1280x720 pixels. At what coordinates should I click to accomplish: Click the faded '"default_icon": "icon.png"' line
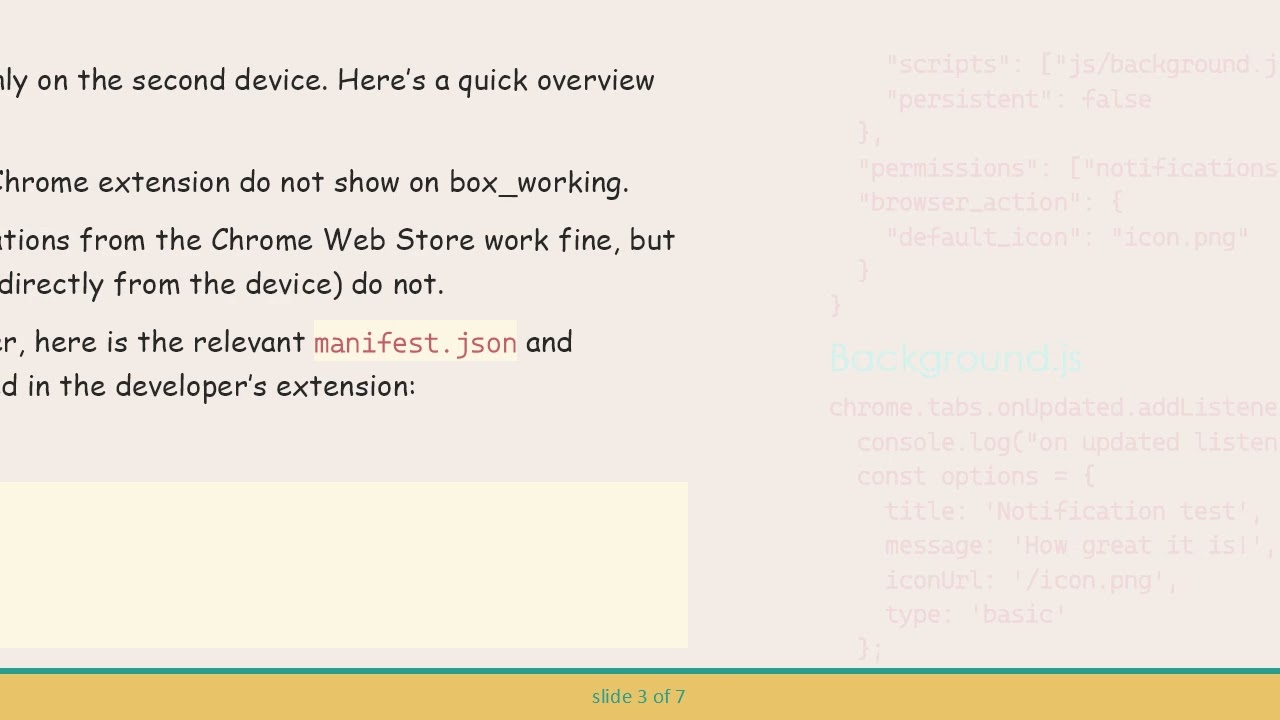click(1067, 238)
